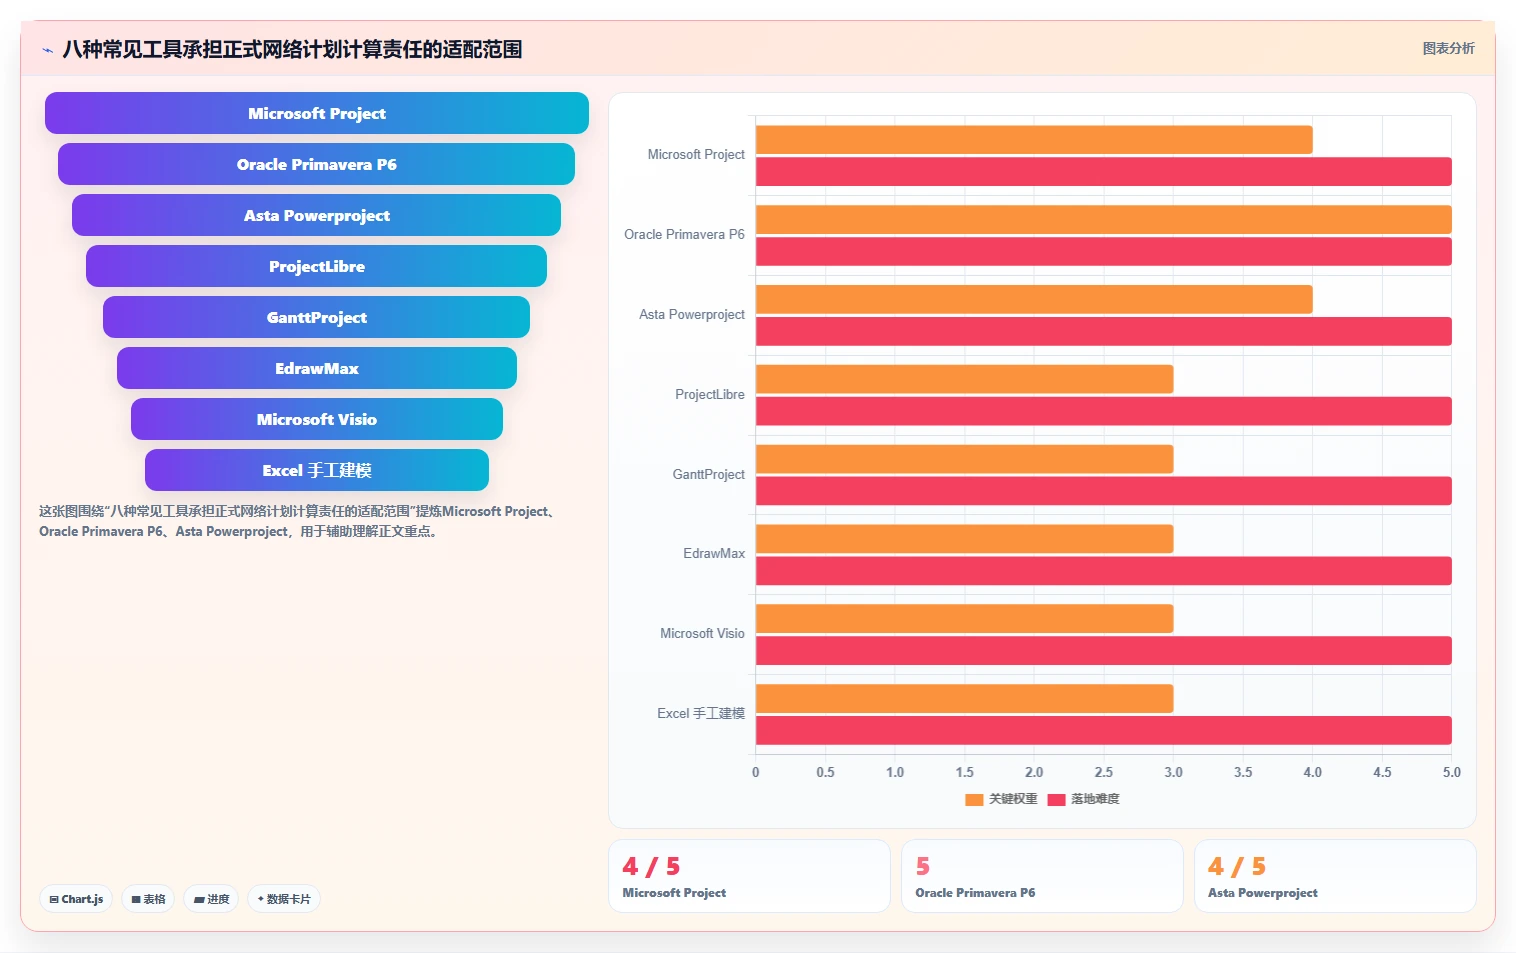Click Microsoft Project red 落地难度 bar
Viewport: 1516px width, 953px height.
[x=1104, y=172]
